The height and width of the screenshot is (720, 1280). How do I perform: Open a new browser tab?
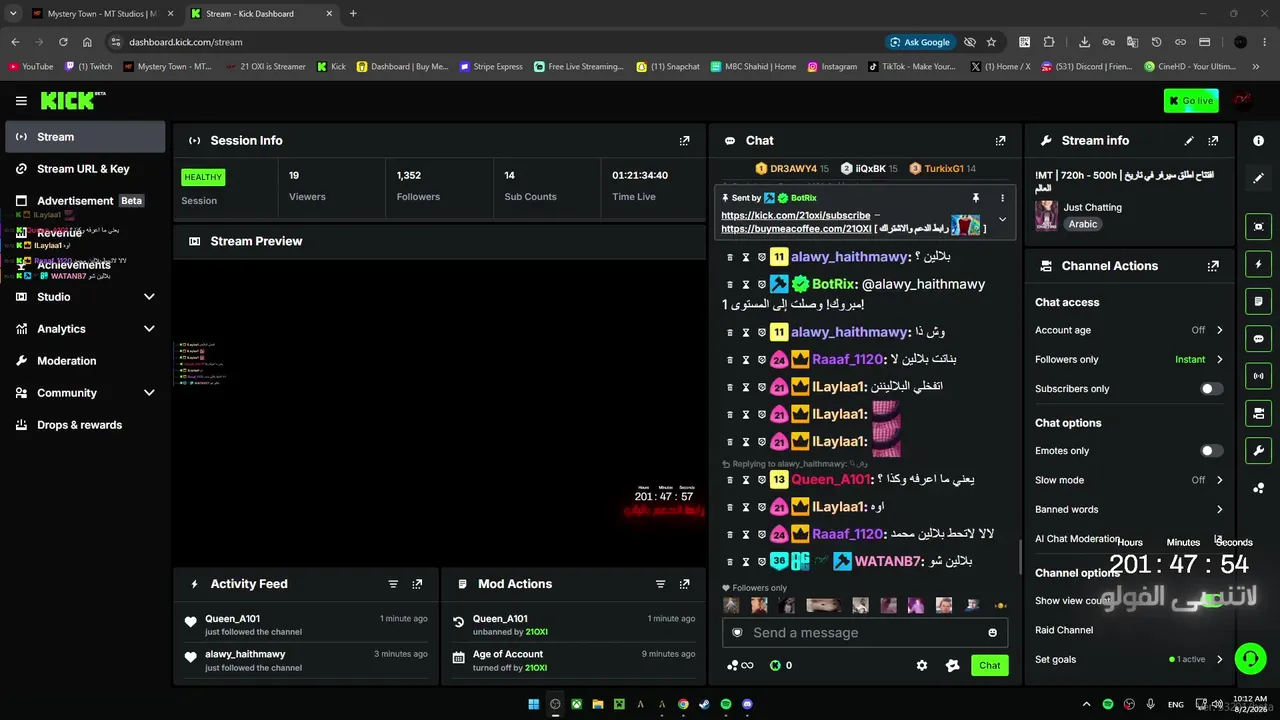(x=353, y=14)
